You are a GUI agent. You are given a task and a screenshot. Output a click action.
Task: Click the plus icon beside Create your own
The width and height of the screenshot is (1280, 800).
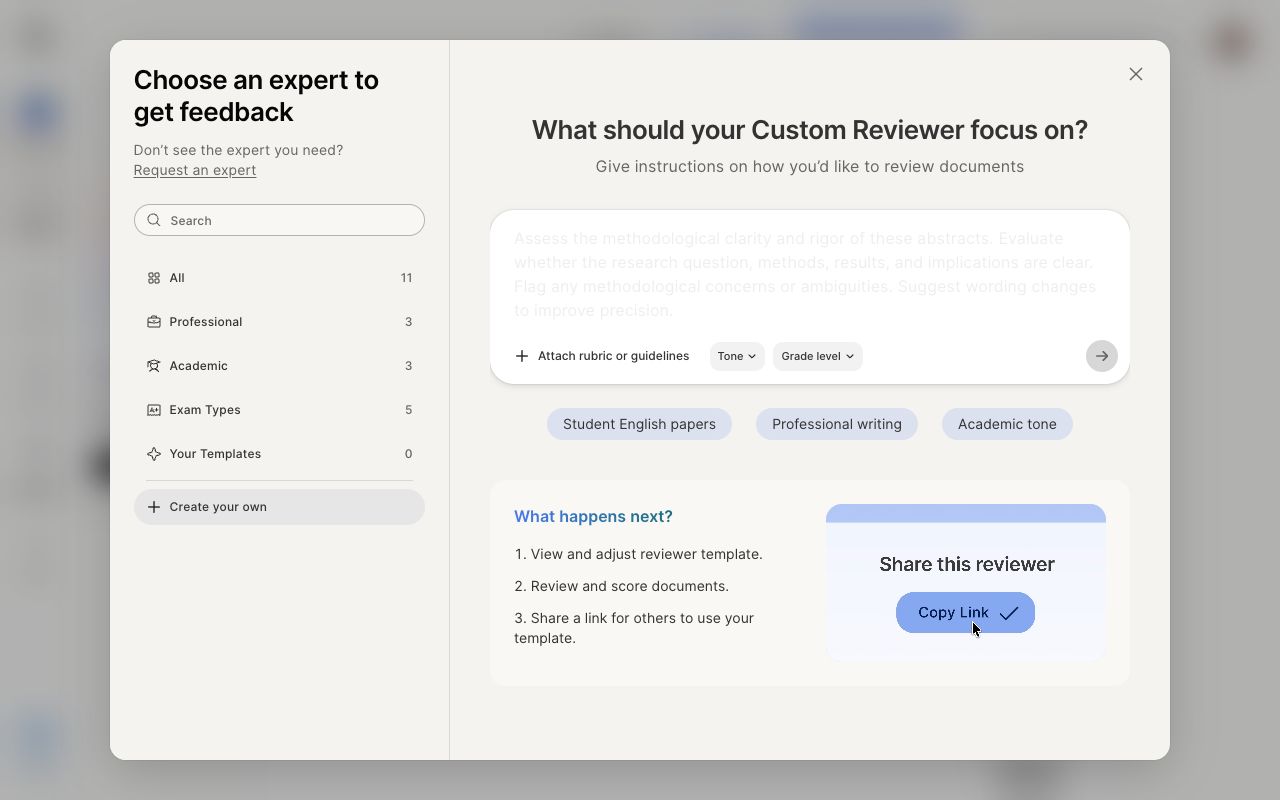click(x=154, y=507)
